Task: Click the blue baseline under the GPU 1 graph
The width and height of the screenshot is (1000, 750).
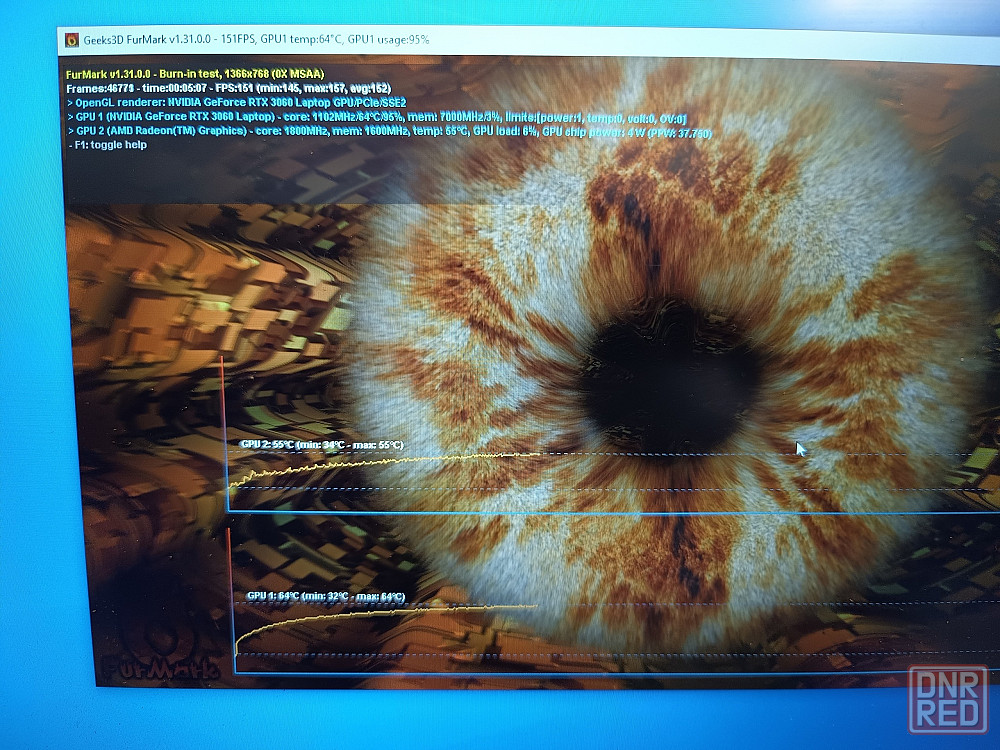Action: pos(600,672)
